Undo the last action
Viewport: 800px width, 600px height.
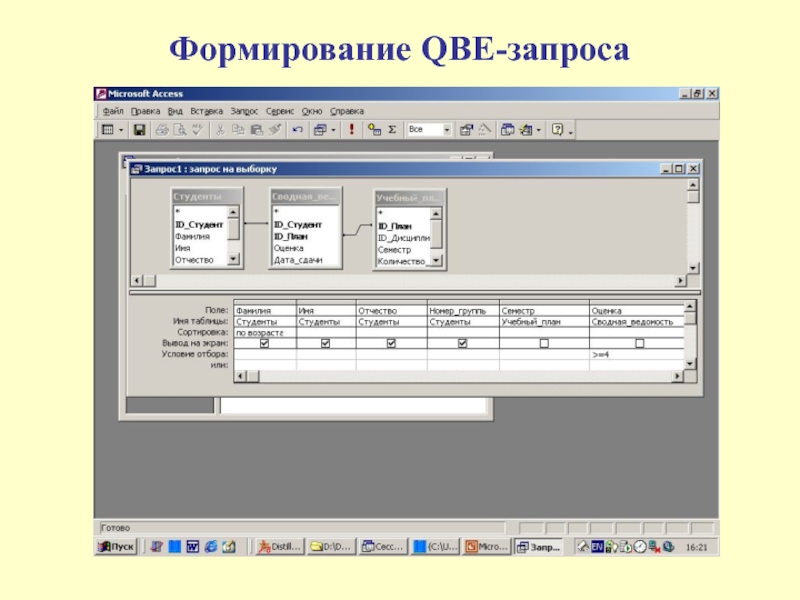point(297,130)
